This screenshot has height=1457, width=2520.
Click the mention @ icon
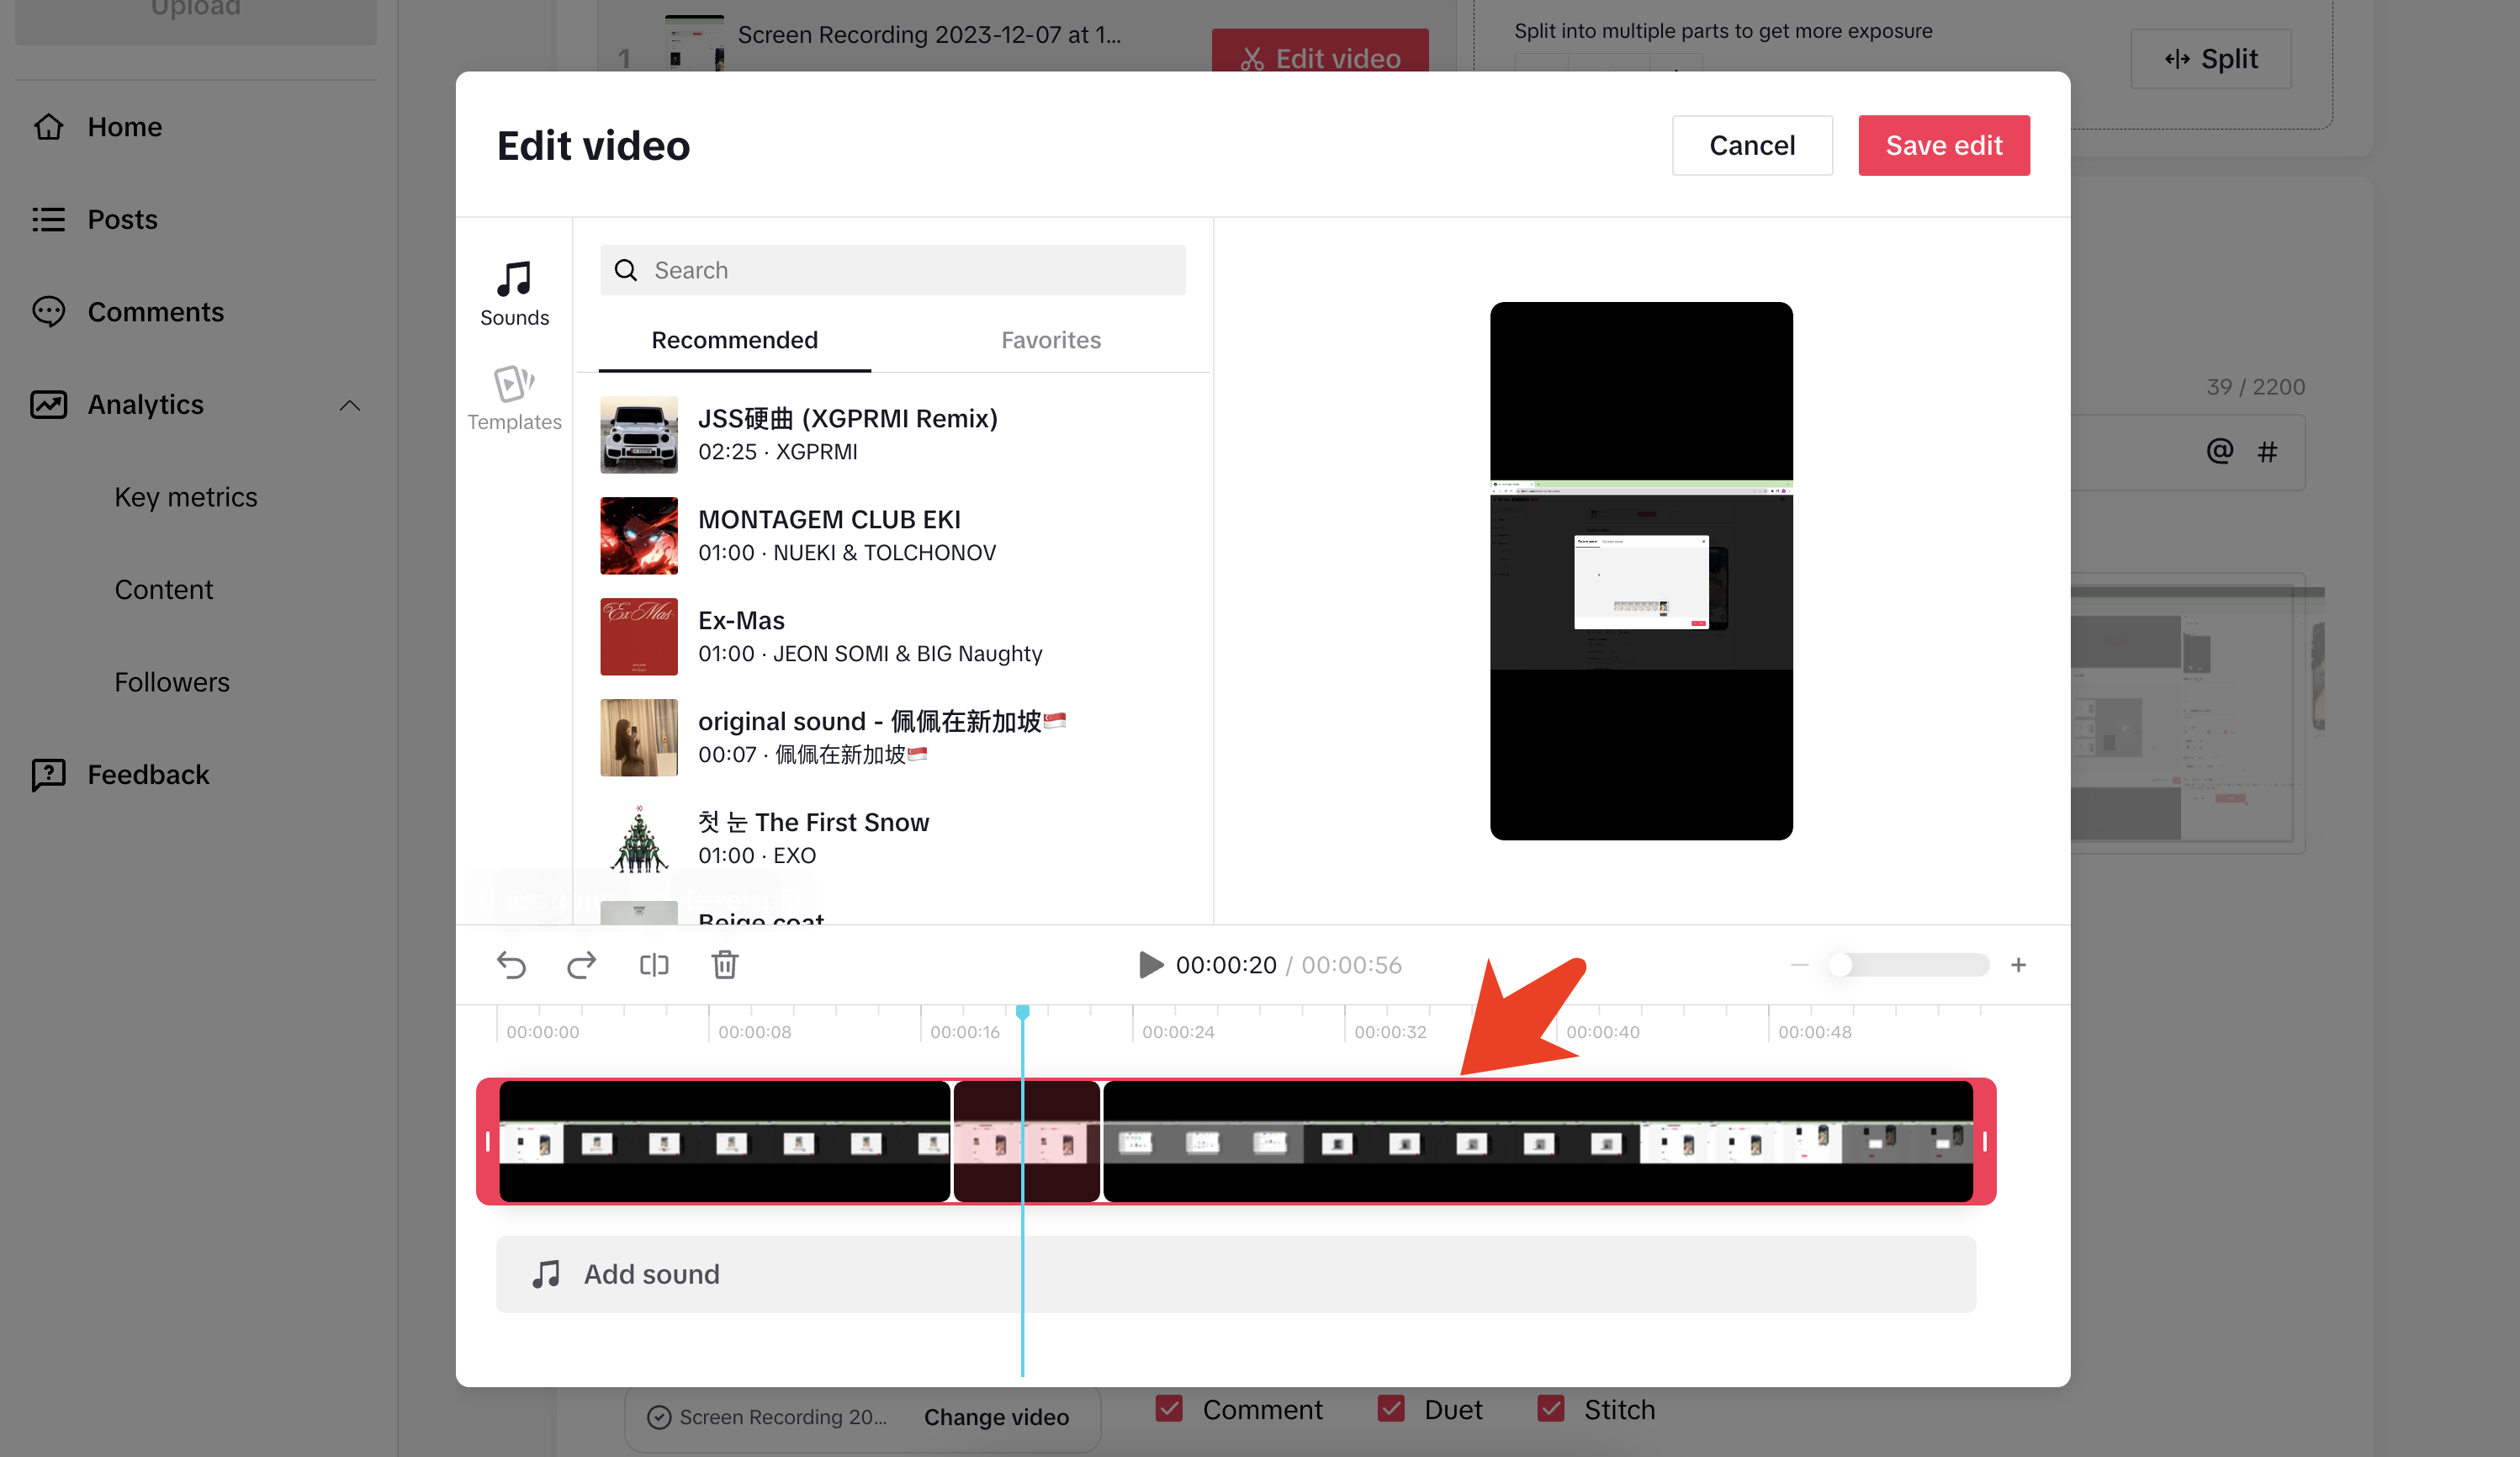click(2219, 451)
